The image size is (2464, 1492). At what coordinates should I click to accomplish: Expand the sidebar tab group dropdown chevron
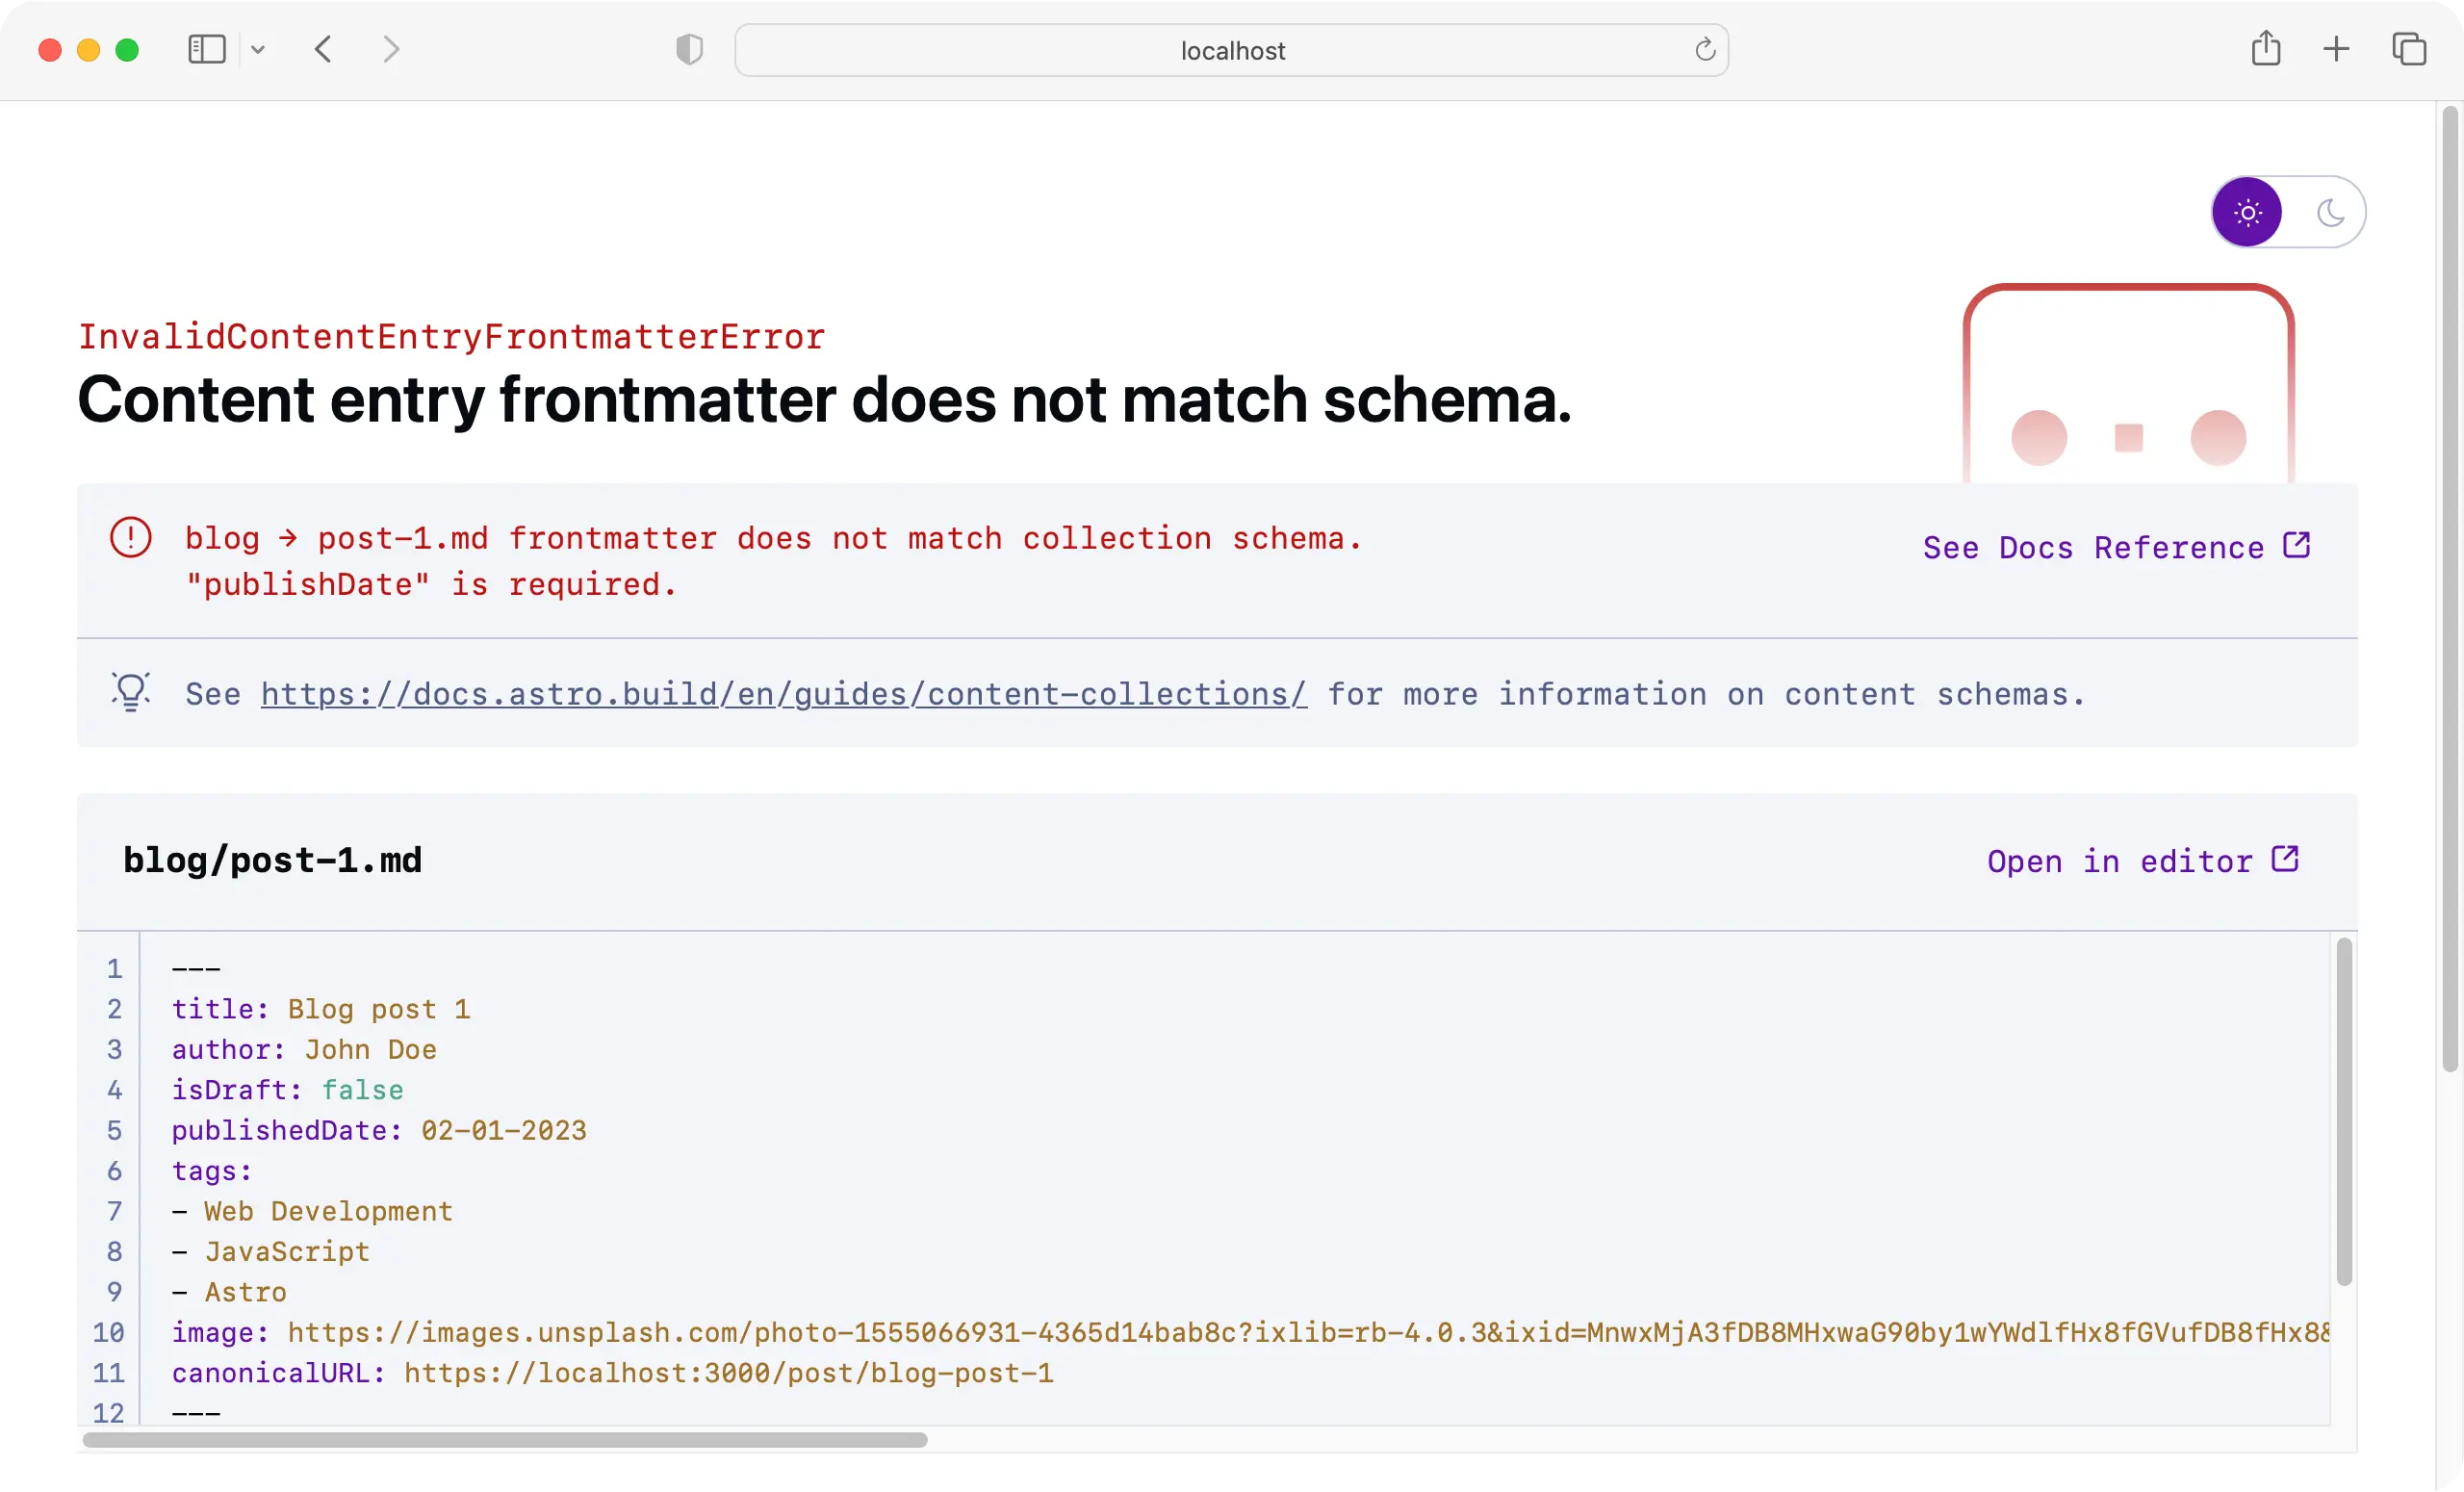[x=258, y=49]
